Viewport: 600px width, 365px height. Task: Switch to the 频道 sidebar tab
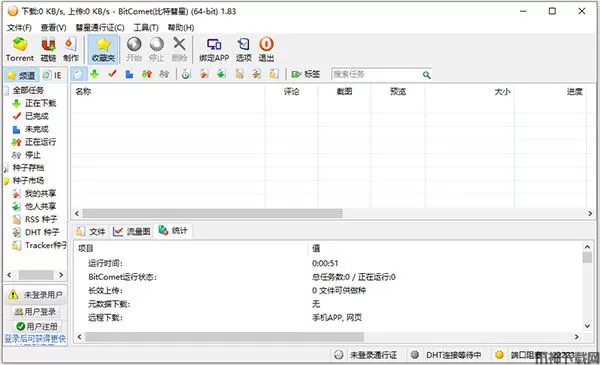[21, 75]
